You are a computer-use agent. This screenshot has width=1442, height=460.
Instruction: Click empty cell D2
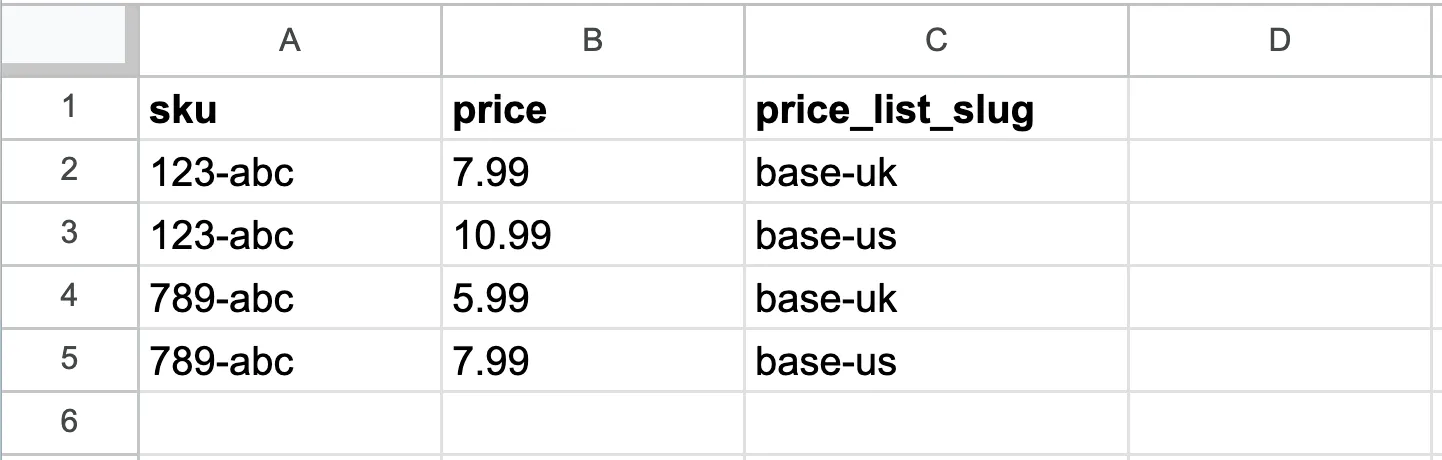[1279, 171]
